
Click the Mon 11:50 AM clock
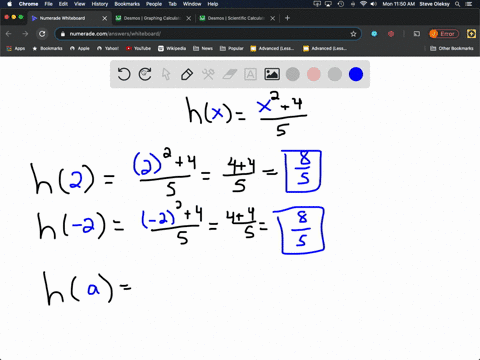(398, 4)
